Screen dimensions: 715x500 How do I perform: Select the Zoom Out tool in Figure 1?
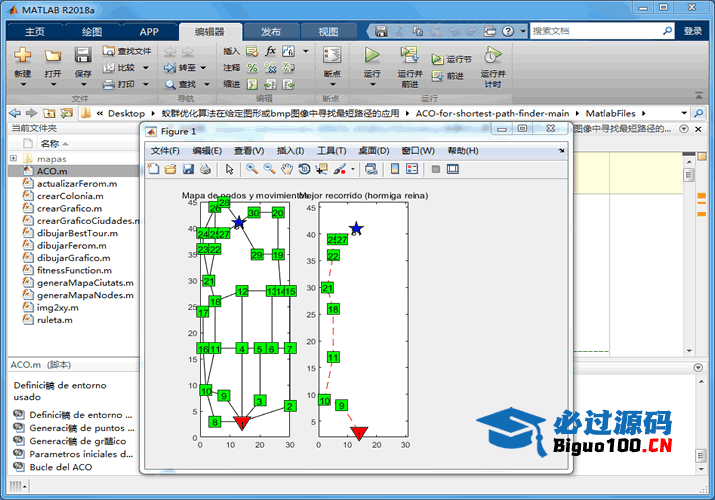tap(269, 169)
